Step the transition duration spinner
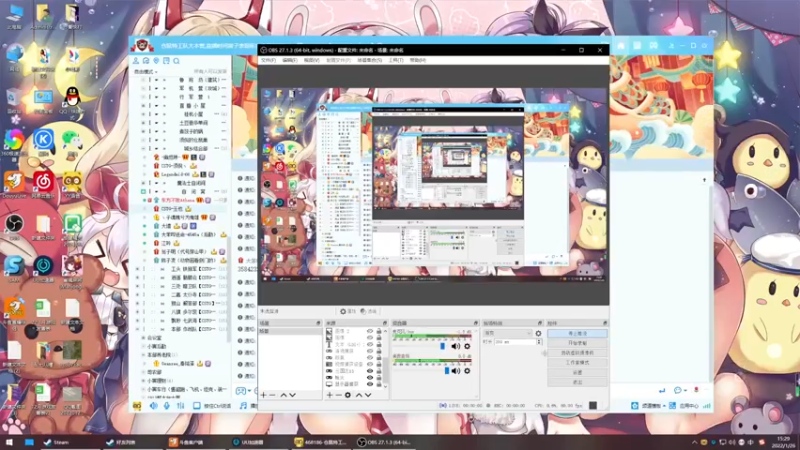 pyautogui.click(x=539, y=342)
